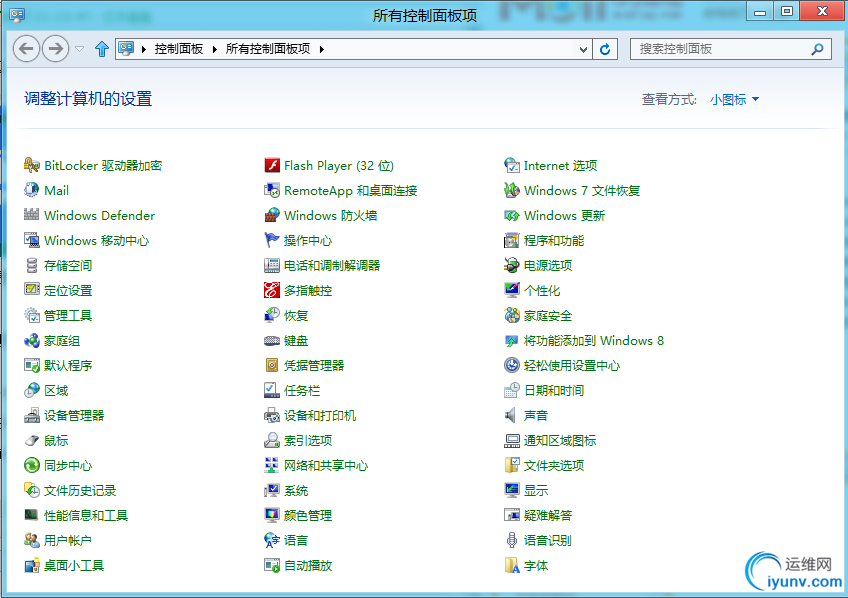Open the 轻松使用设置中心 icon

512,365
